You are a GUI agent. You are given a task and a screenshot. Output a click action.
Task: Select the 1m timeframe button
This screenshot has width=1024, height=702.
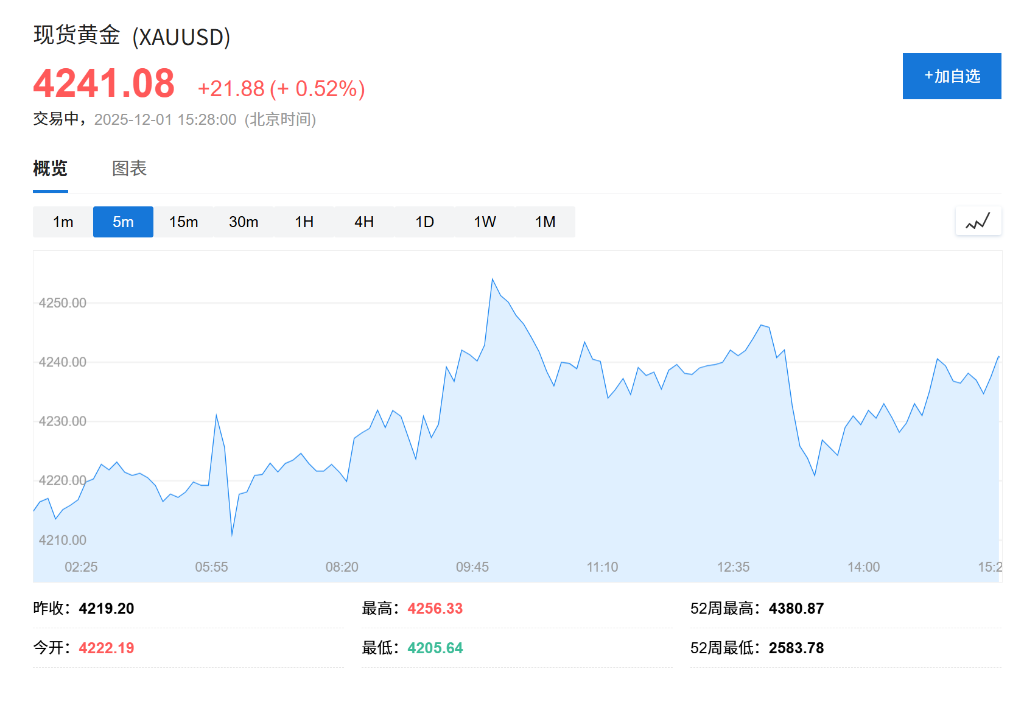click(x=62, y=221)
